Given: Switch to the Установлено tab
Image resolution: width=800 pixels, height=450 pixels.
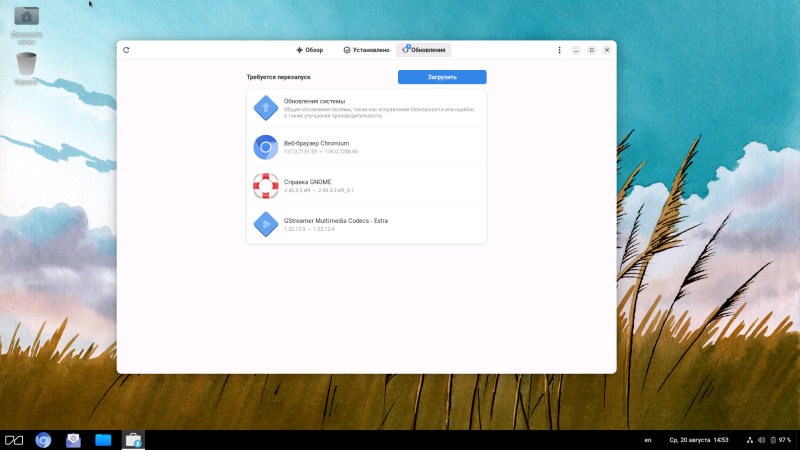Looking at the screenshot, I should [366, 50].
